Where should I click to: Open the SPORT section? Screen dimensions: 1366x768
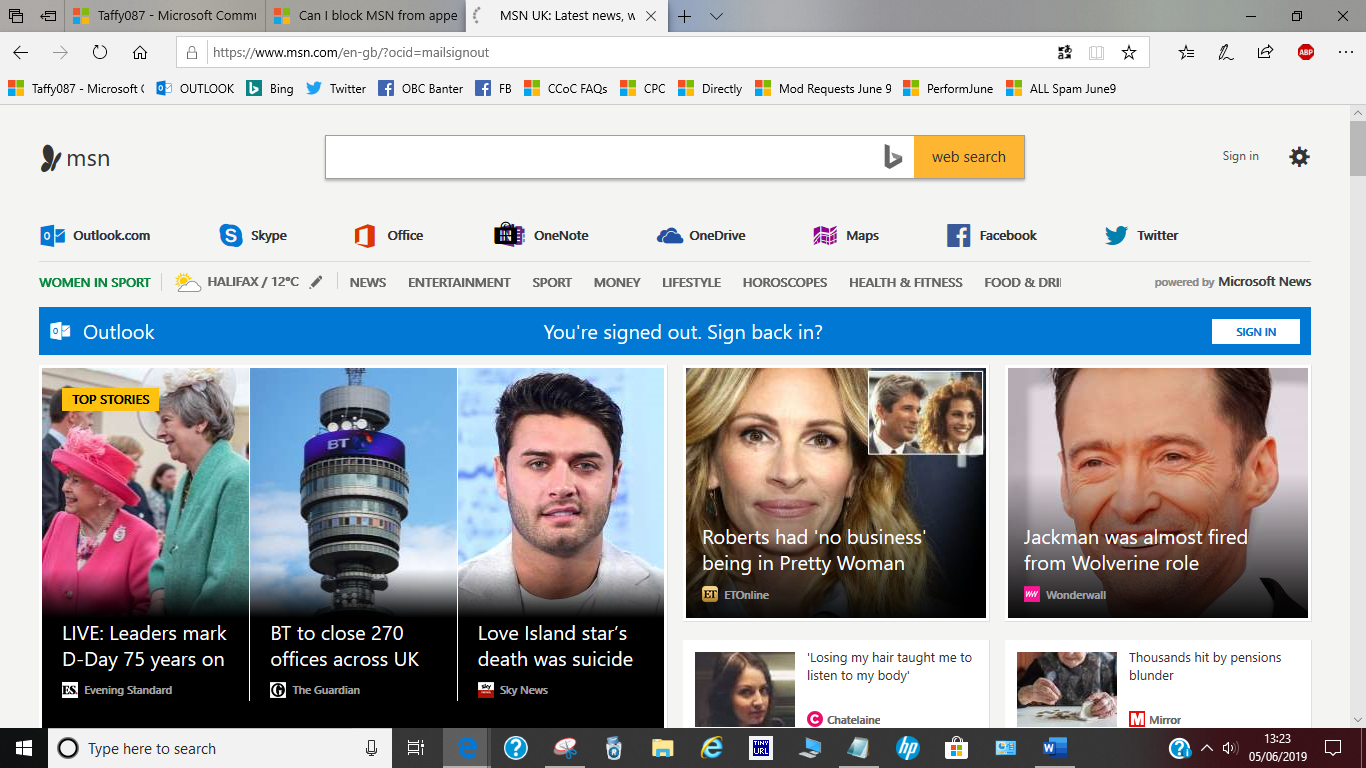(x=552, y=282)
